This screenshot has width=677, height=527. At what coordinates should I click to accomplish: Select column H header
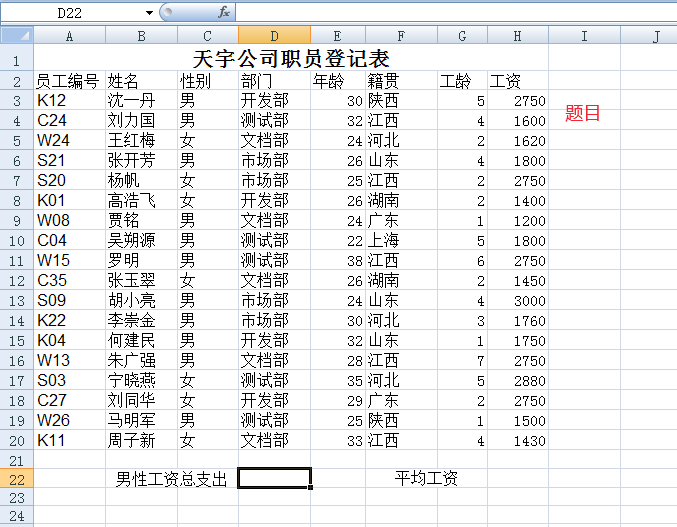coord(518,35)
